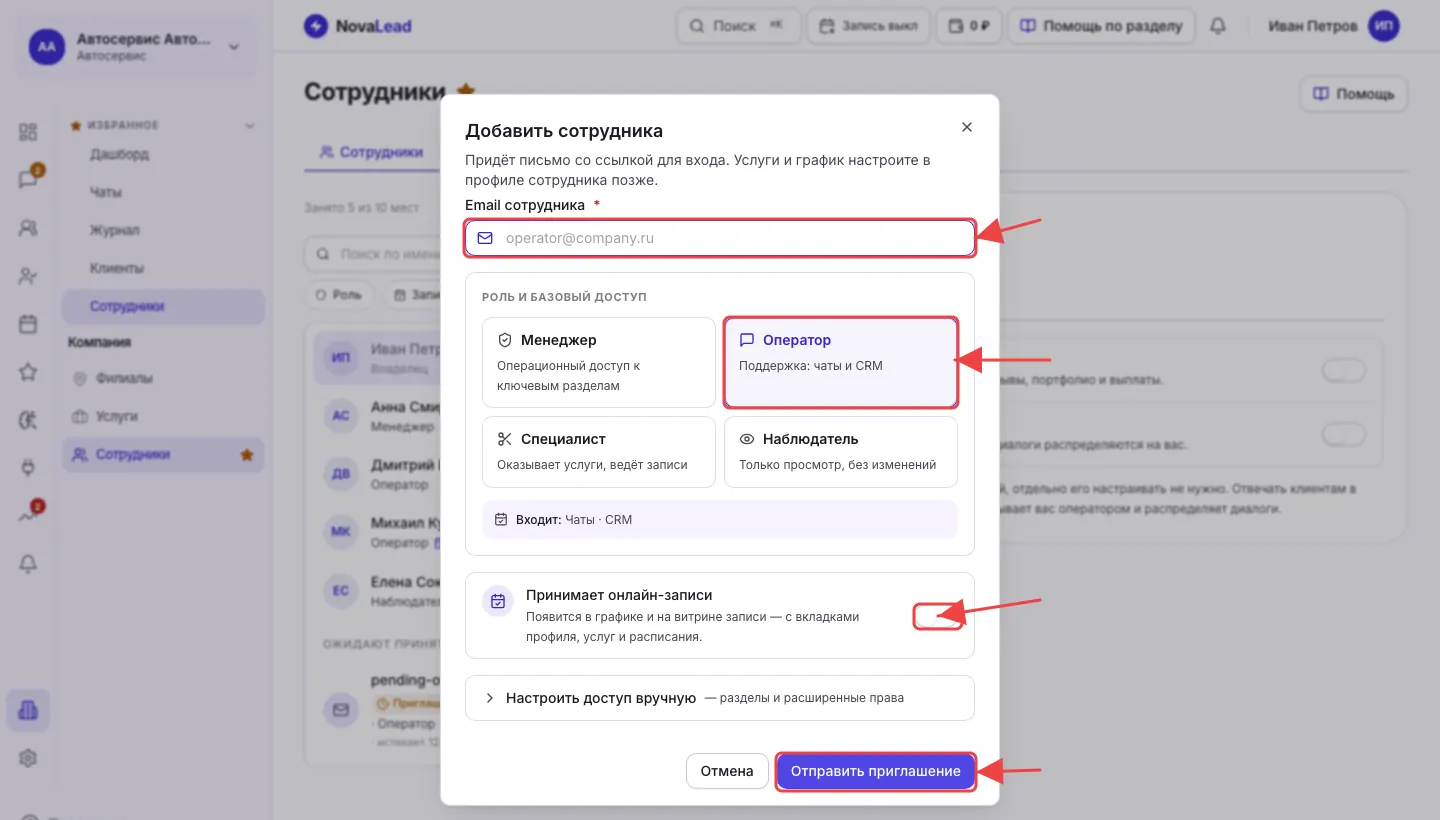Click the МК avatar in employee list

(x=340, y=532)
